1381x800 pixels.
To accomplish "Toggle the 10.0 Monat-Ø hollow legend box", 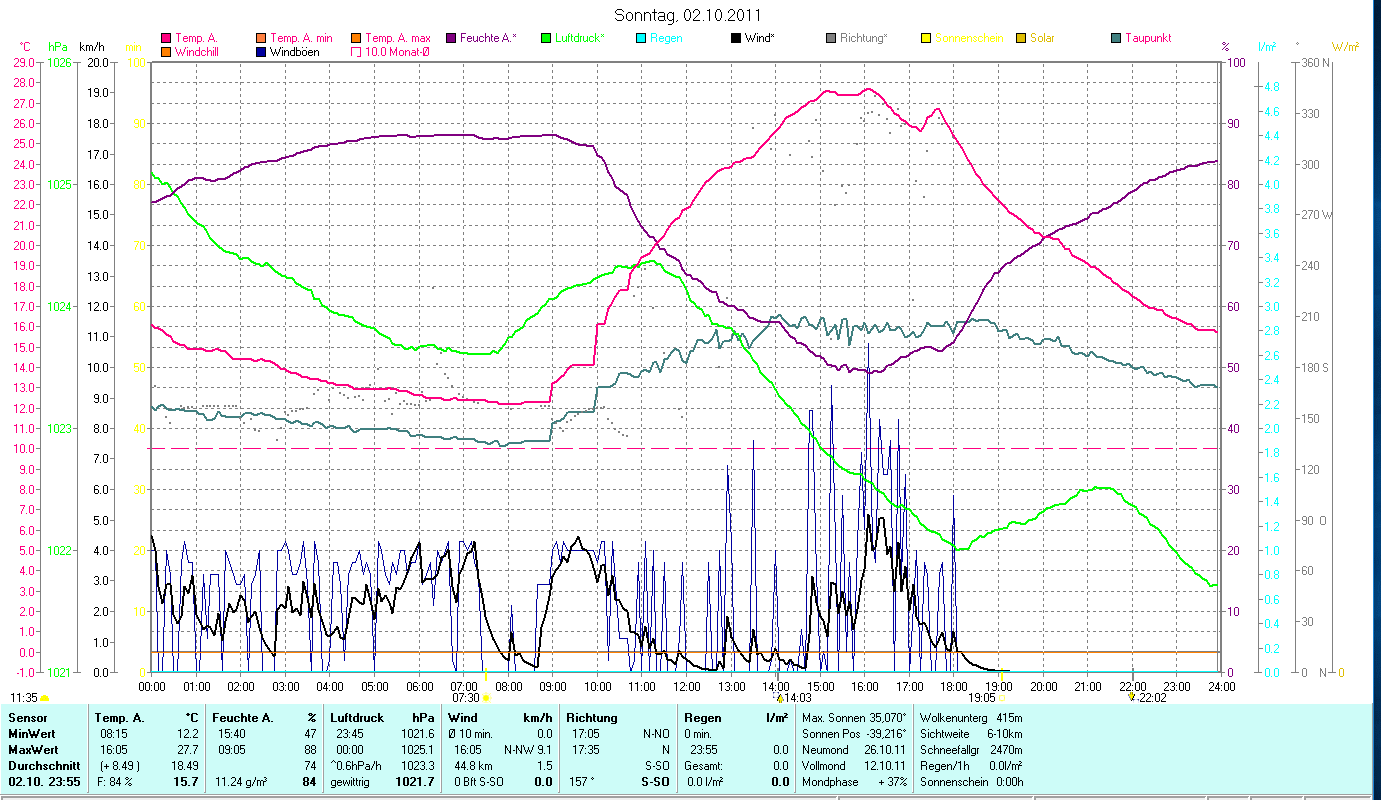I will pyautogui.click(x=355, y=51).
